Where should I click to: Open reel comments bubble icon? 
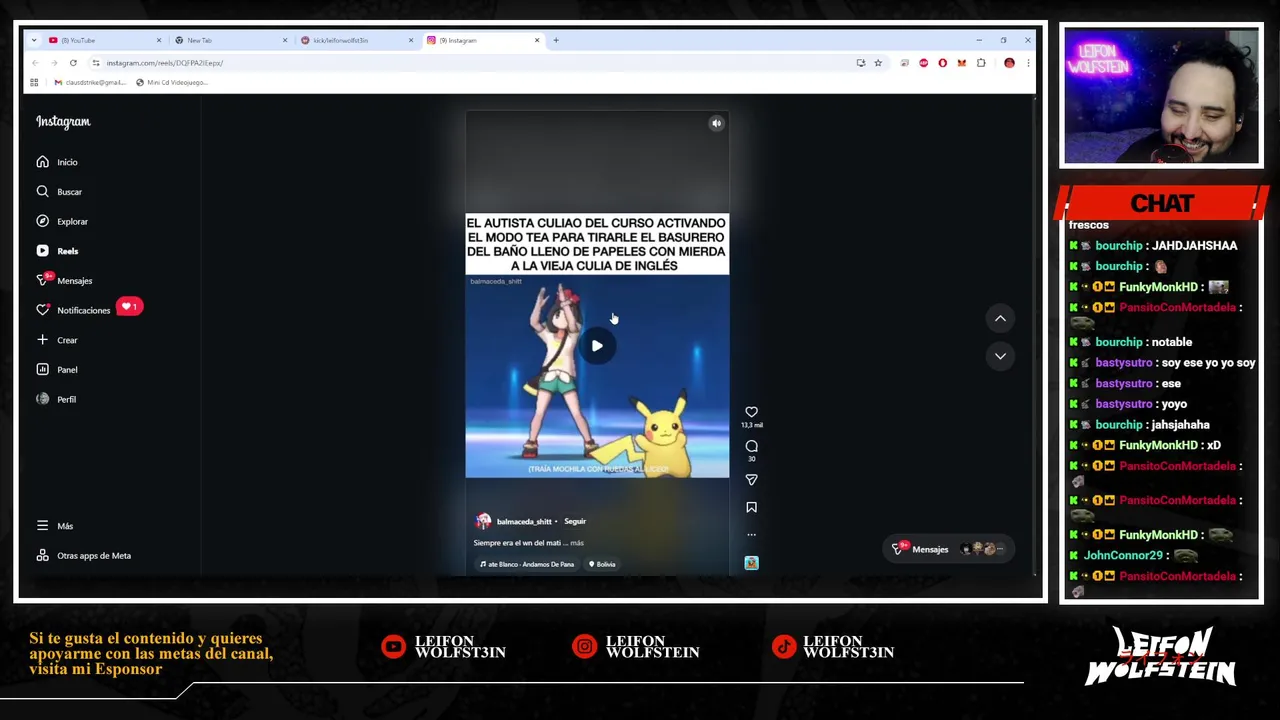(x=751, y=446)
